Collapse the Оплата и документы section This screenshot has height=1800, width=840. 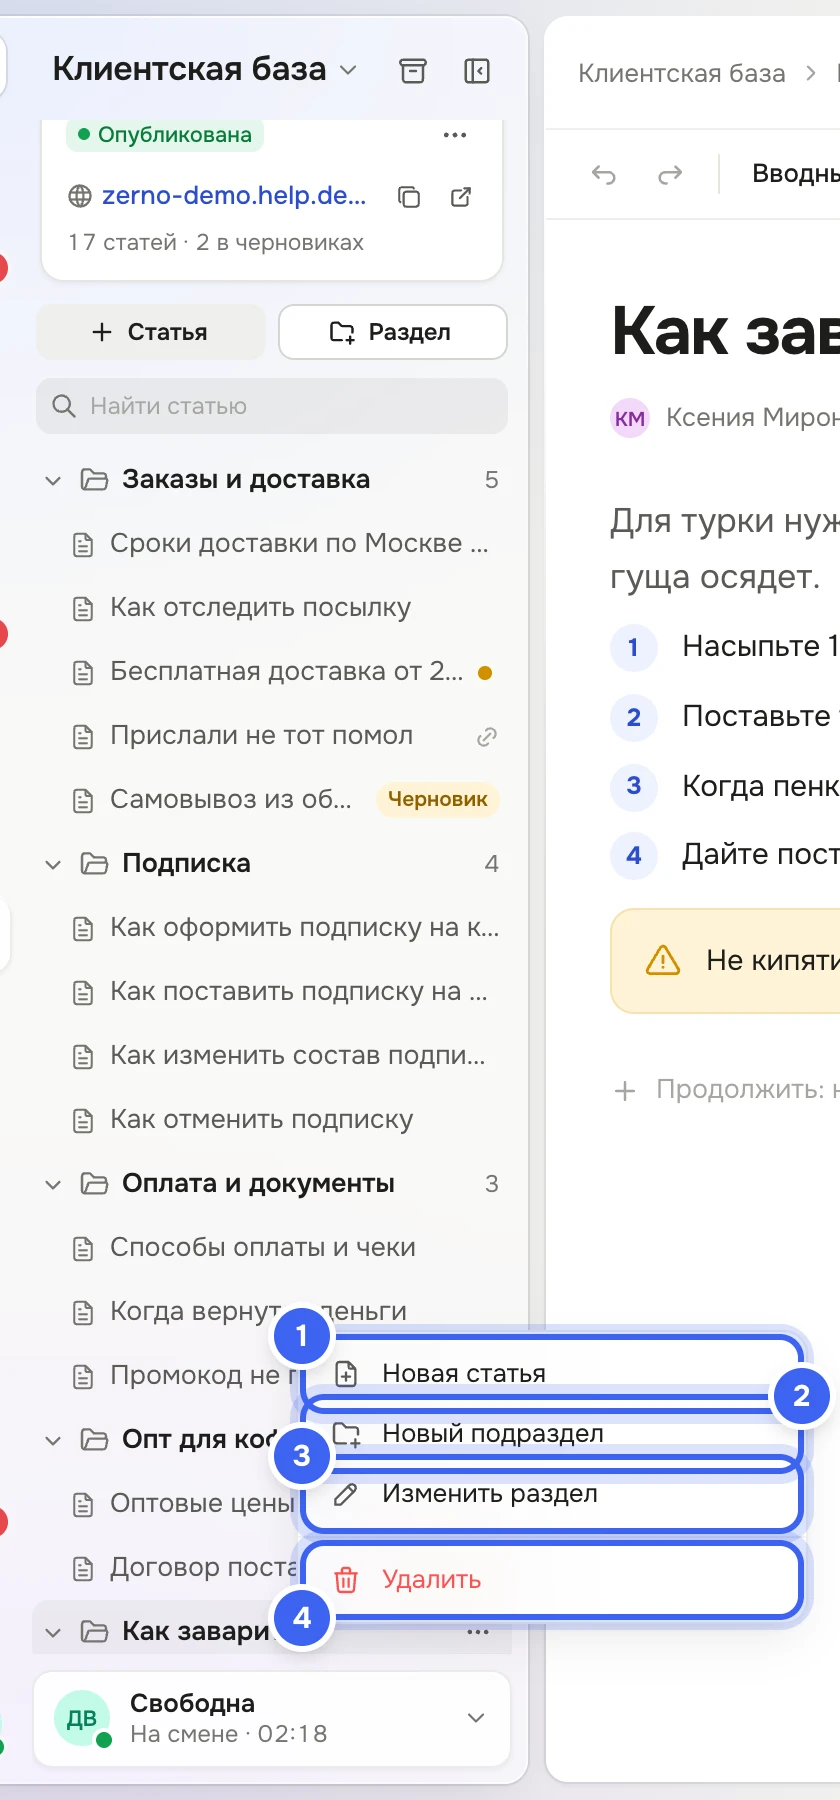pos(53,1185)
